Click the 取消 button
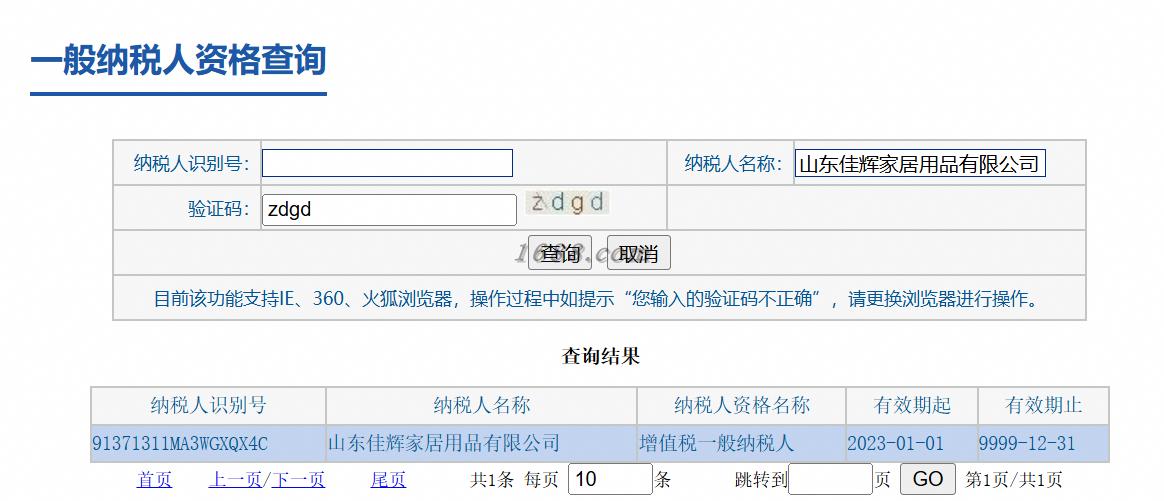The image size is (1164, 501). (x=638, y=253)
